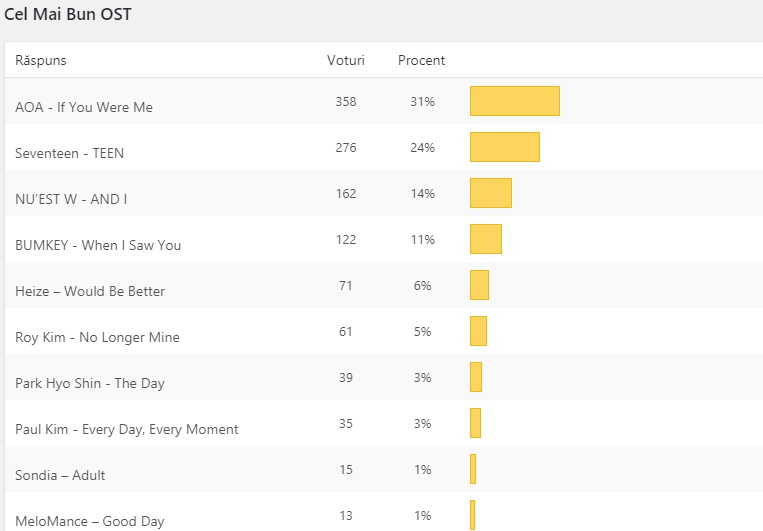Viewport: 763px width, 531px height.
Task: Click the 24% bar for Seventeen
Action: coord(504,147)
